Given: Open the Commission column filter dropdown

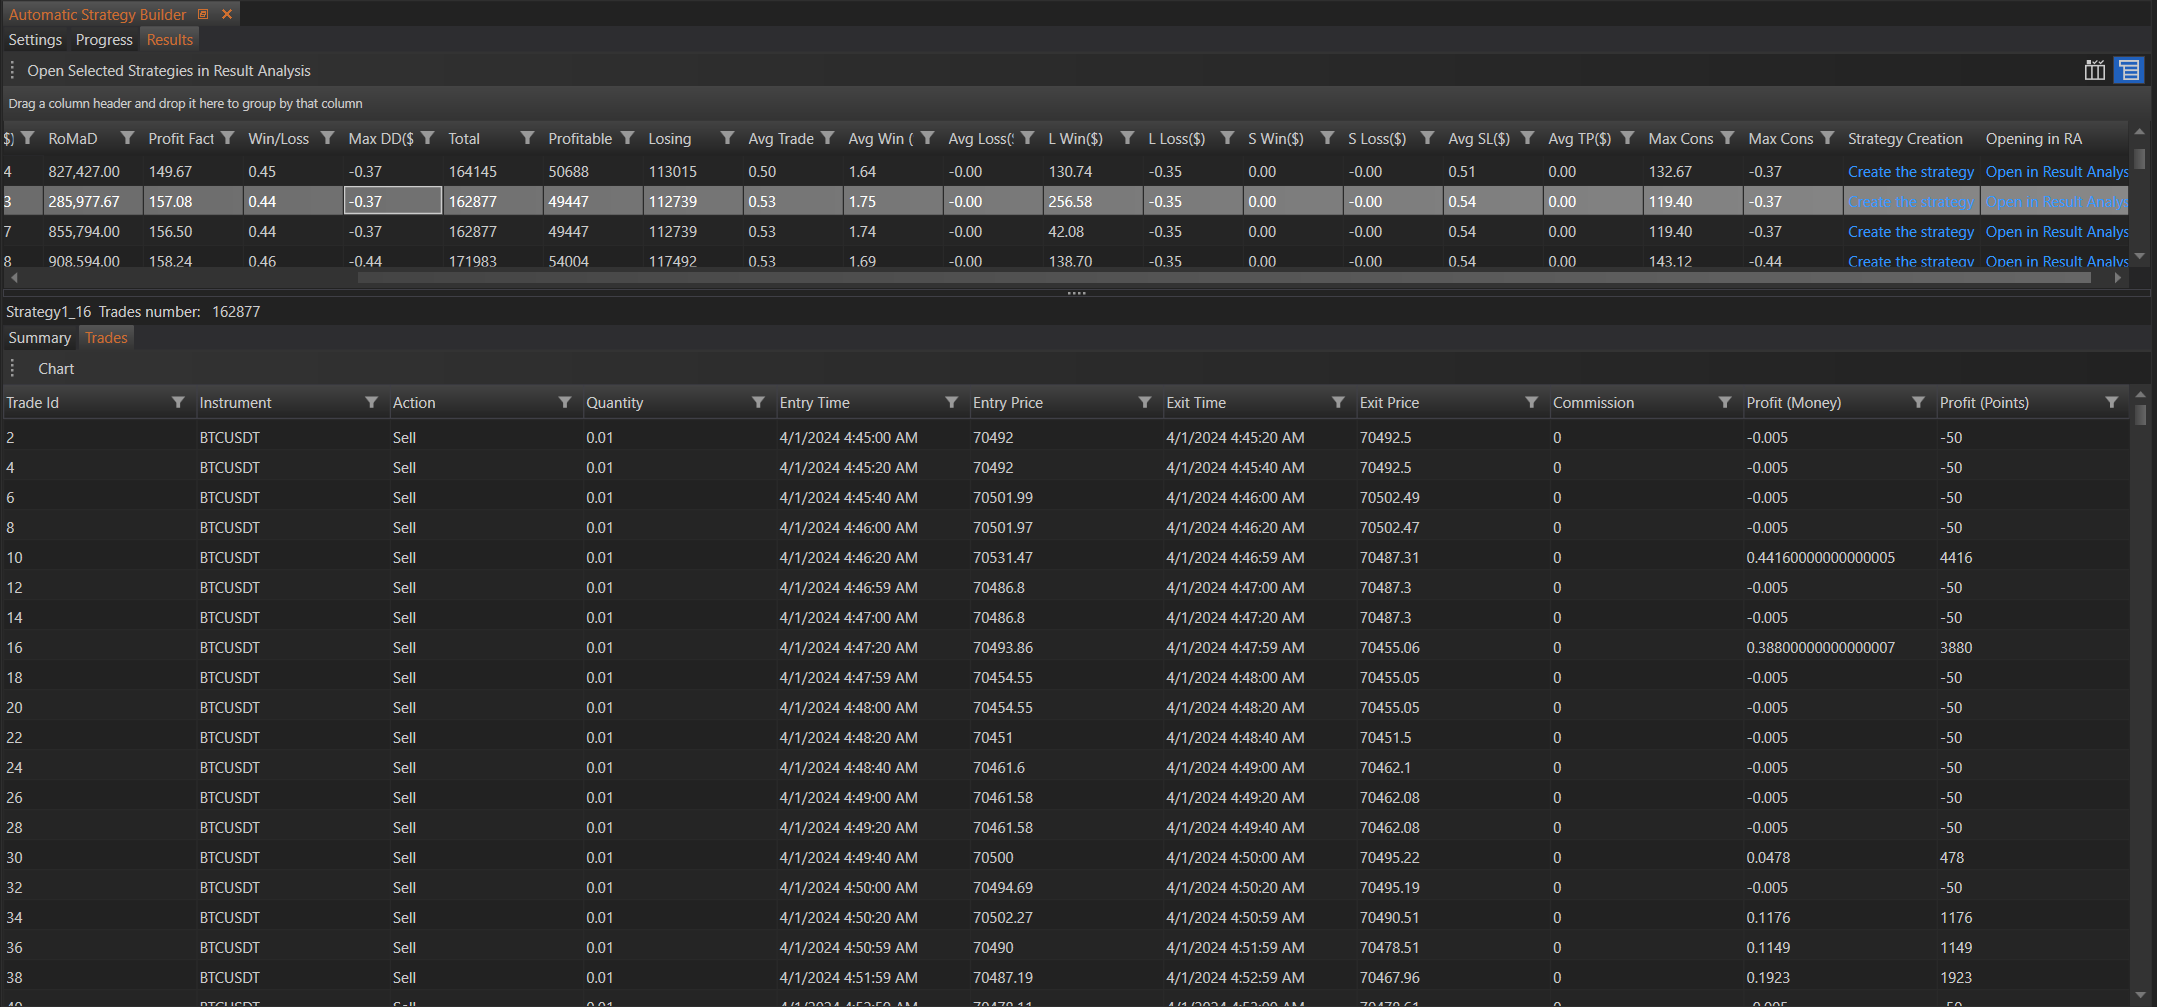Looking at the screenshot, I should pyautogui.click(x=1724, y=402).
